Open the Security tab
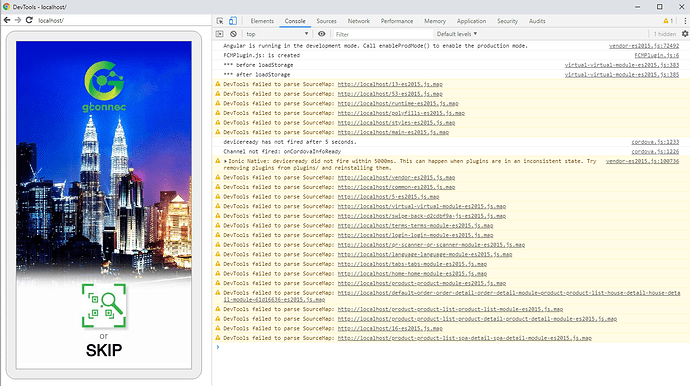Screen dimensions: 690x386 pyautogui.click(x=507, y=21)
